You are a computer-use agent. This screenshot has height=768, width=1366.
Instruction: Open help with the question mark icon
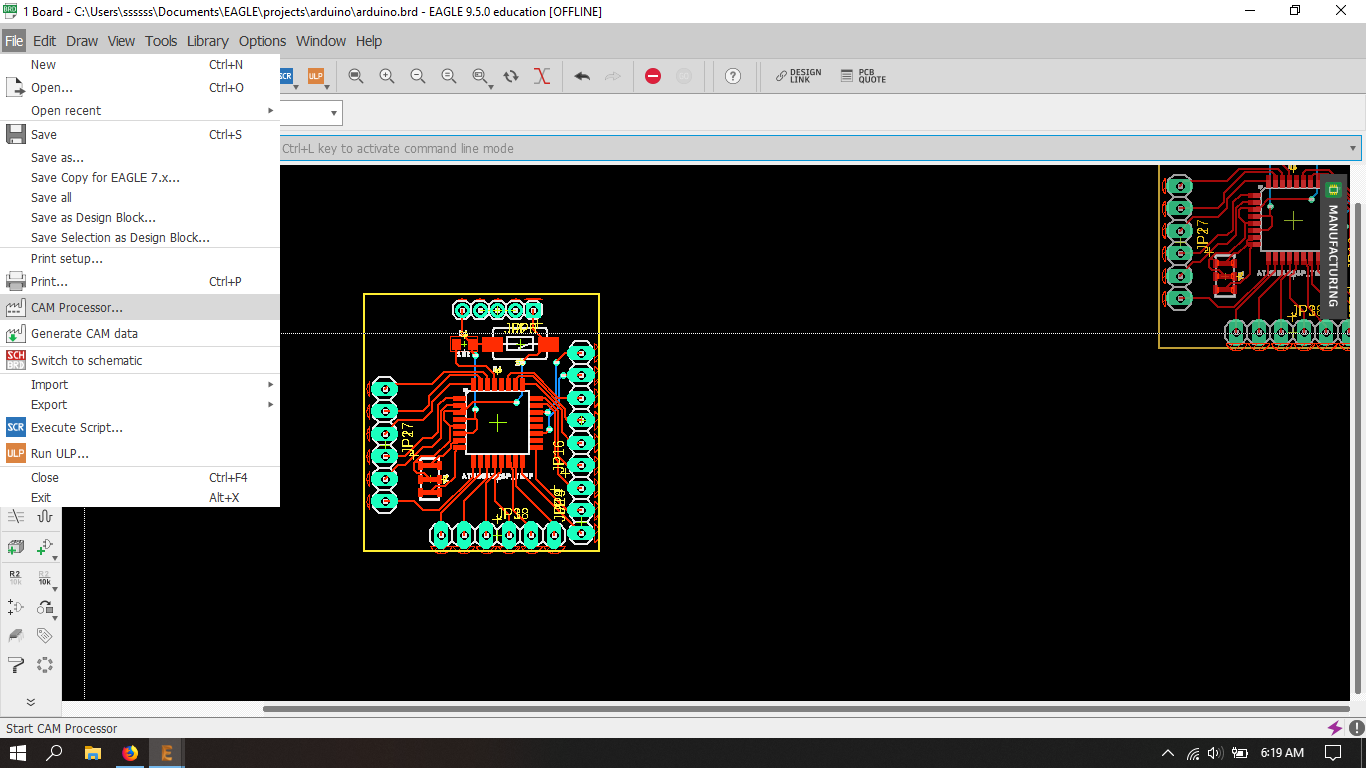point(733,76)
